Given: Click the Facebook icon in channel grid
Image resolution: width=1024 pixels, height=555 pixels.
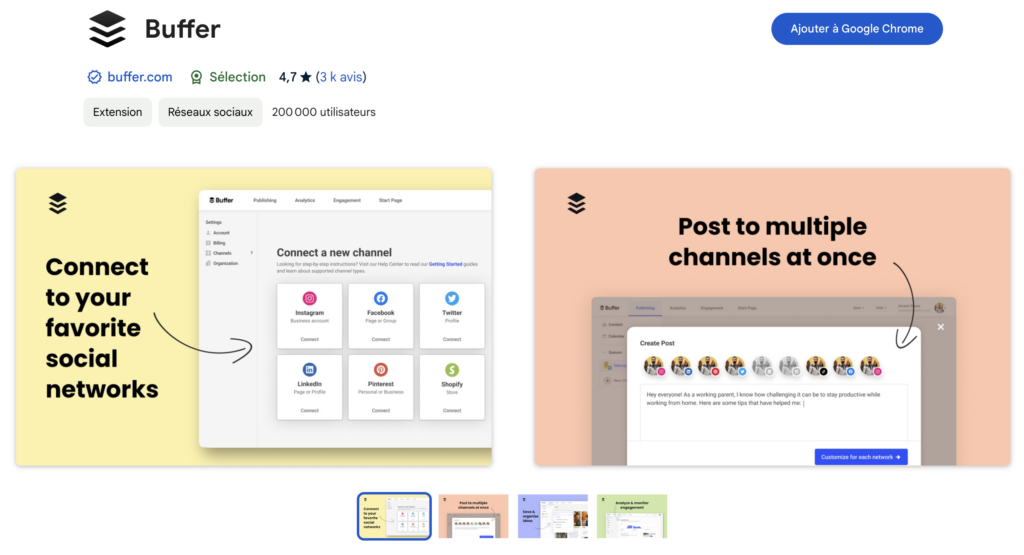Looking at the screenshot, I should (x=381, y=298).
